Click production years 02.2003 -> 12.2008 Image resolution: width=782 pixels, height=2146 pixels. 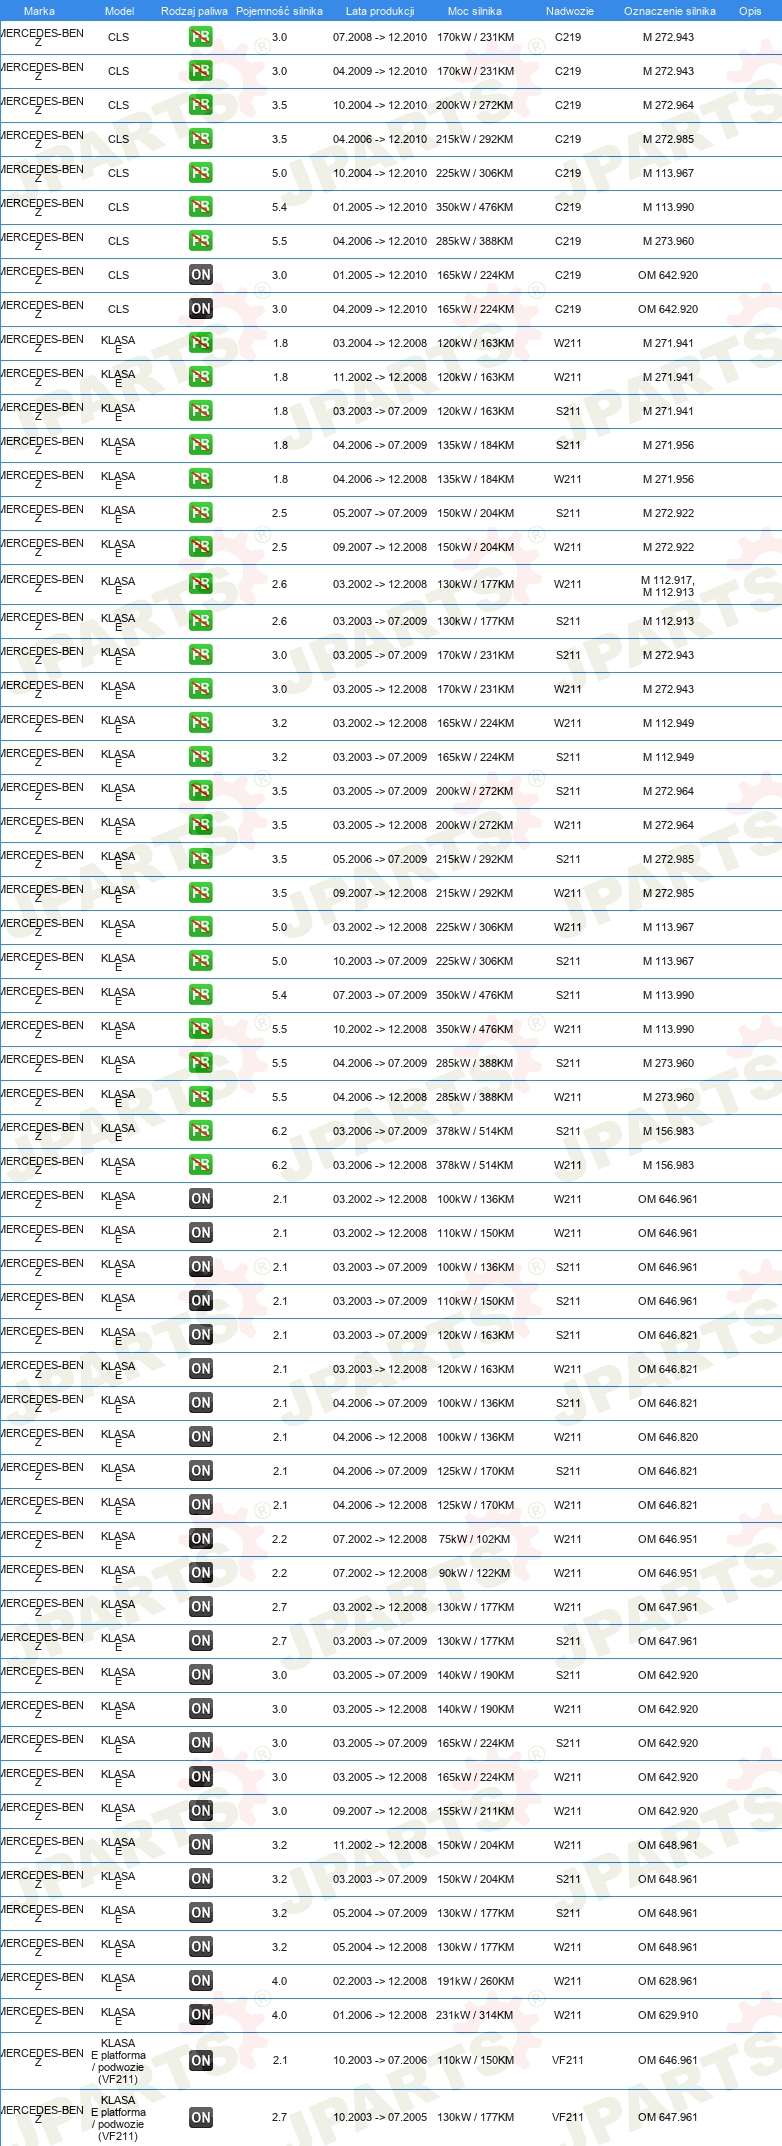pos(380,1981)
